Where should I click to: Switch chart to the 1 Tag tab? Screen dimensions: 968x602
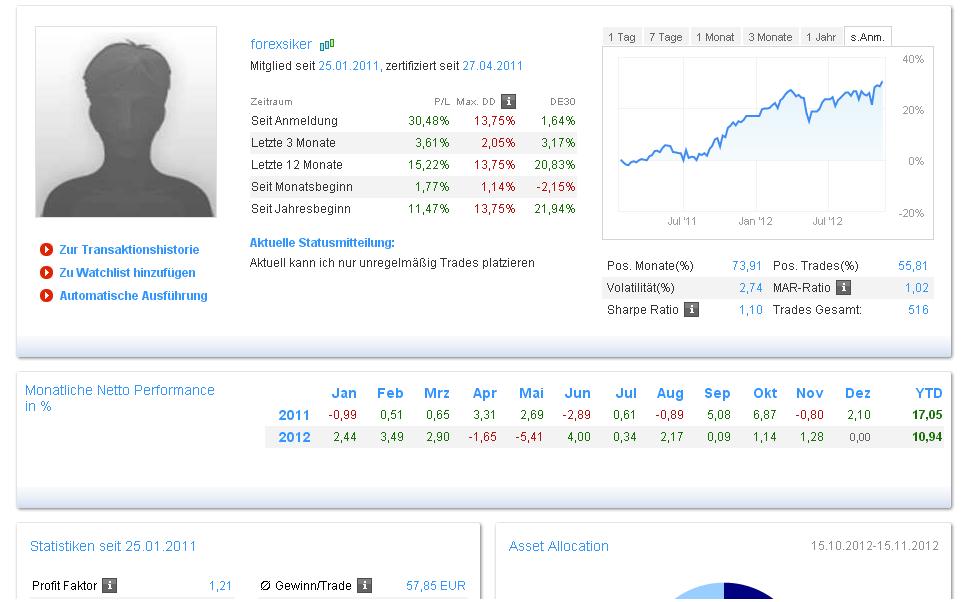click(621, 37)
